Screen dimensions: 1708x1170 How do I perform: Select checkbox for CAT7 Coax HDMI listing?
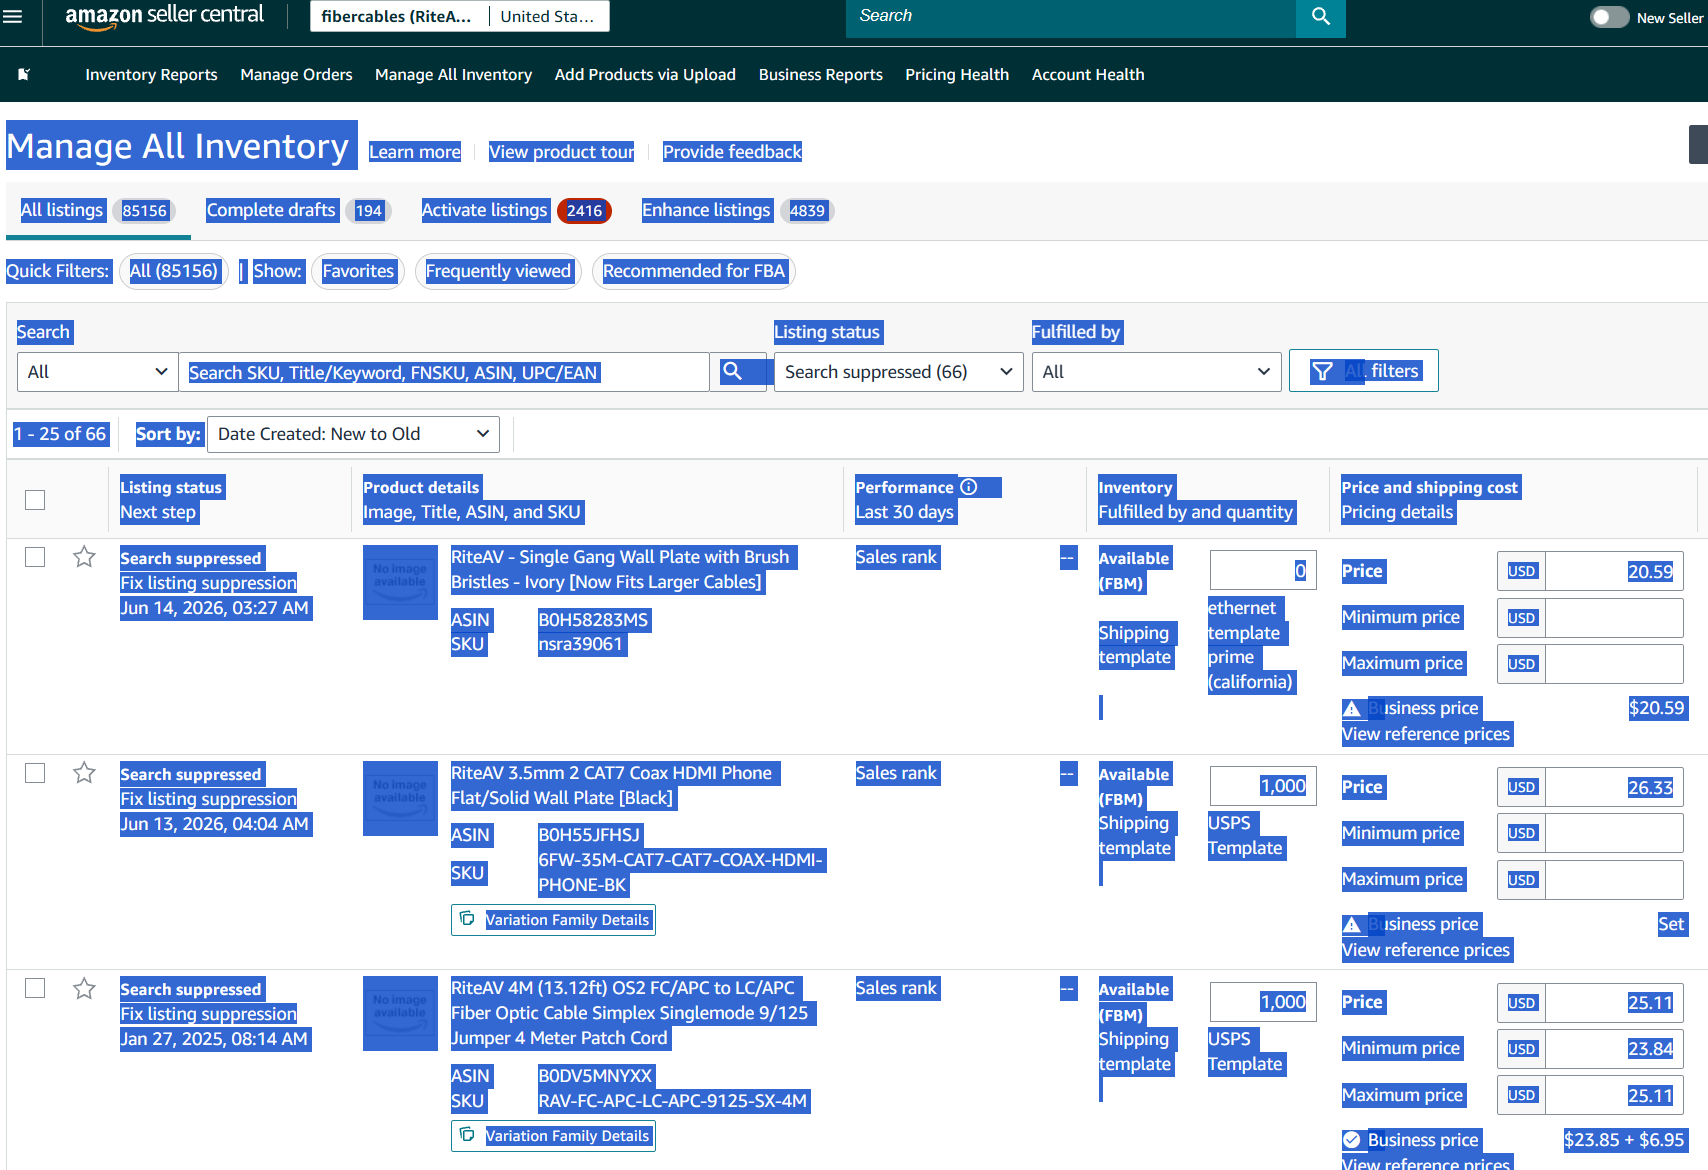35,773
